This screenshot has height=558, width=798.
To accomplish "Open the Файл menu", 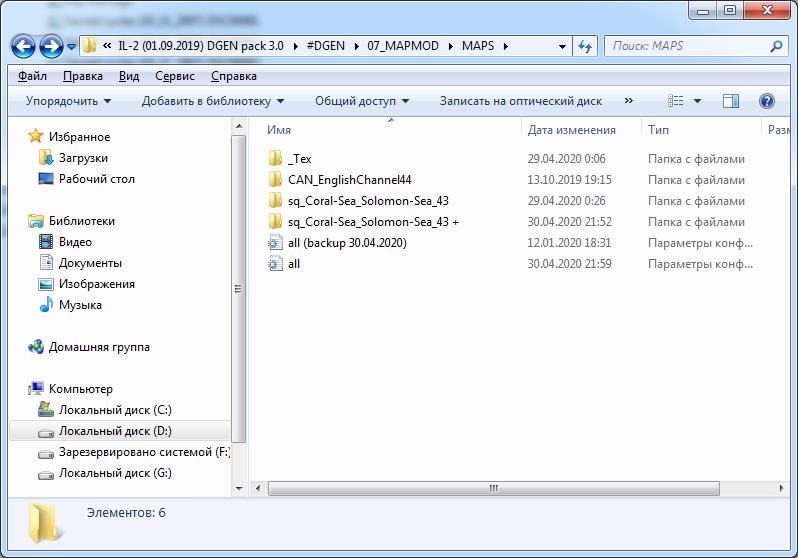I will point(32,76).
